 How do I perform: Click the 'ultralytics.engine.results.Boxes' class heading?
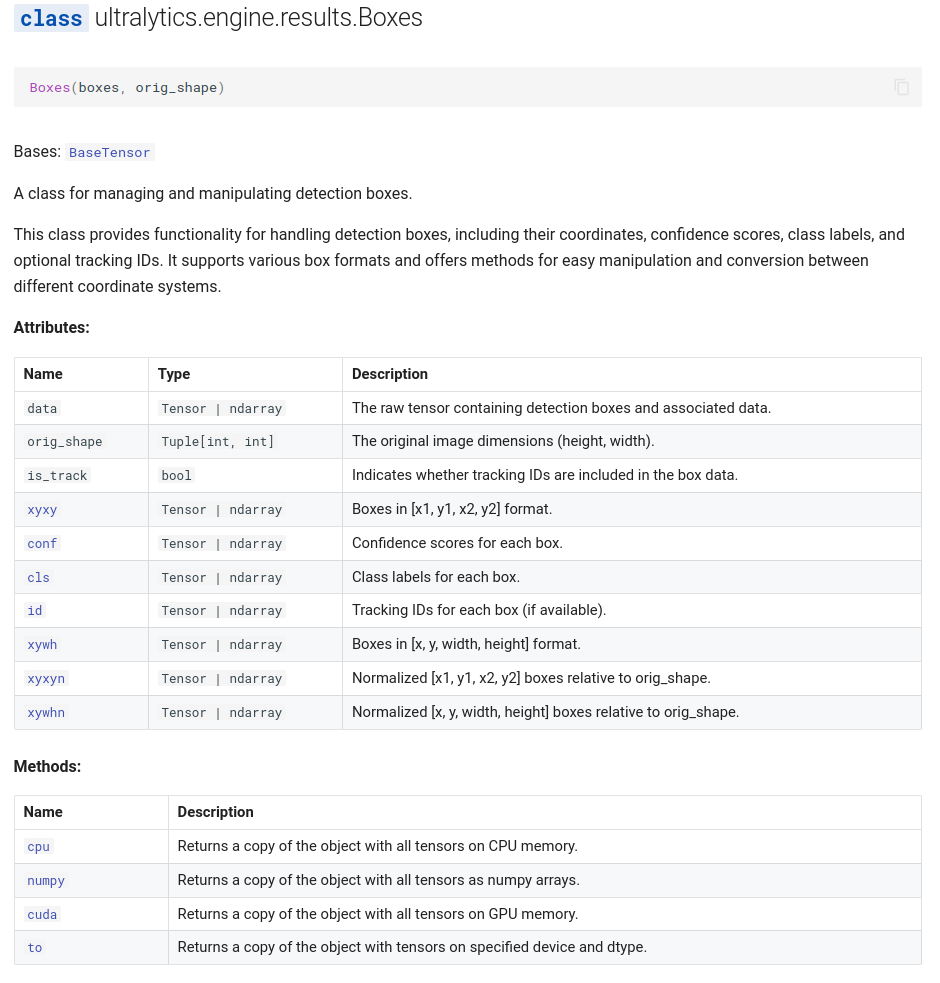(258, 18)
